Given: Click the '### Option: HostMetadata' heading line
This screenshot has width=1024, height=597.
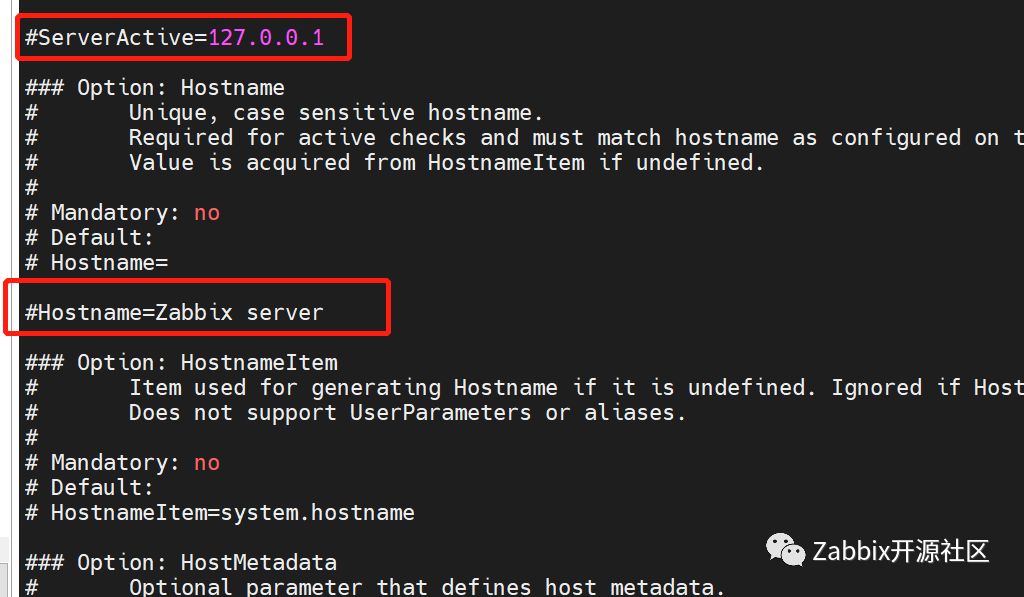Looking at the screenshot, I should point(181,562).
